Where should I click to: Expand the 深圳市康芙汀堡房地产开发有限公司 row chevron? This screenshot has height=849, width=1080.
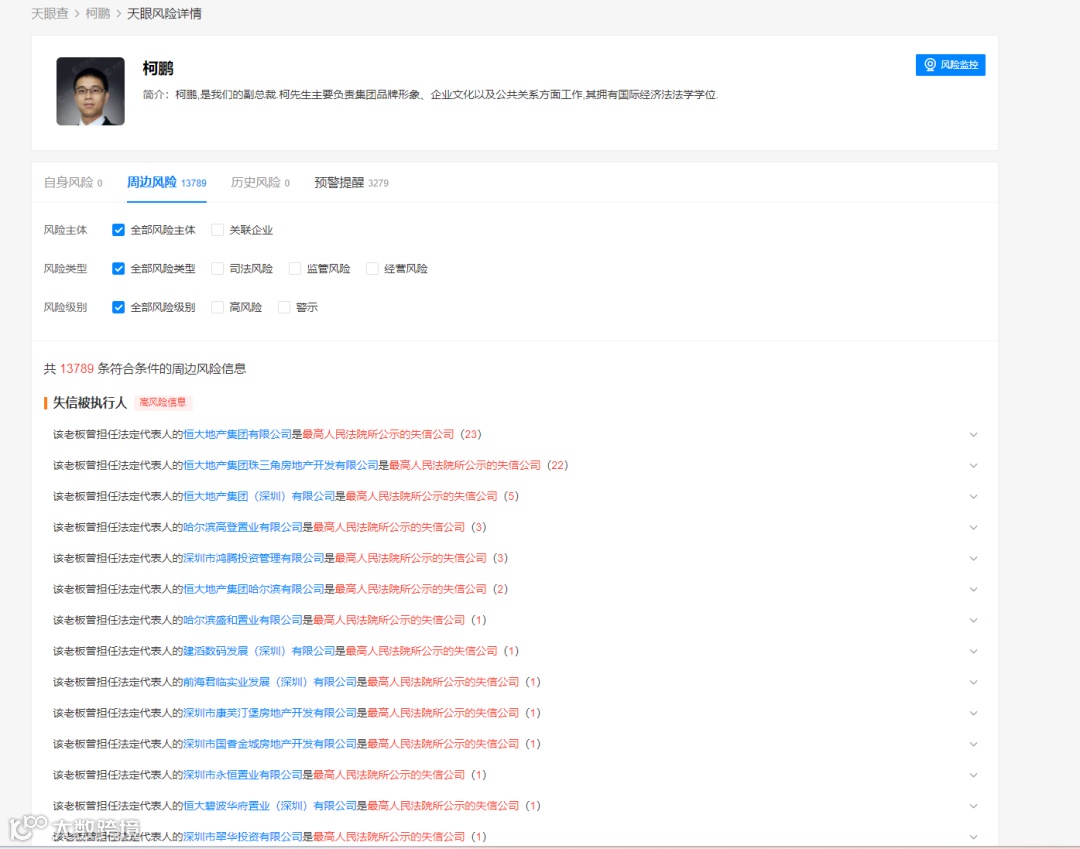(973, 713)
